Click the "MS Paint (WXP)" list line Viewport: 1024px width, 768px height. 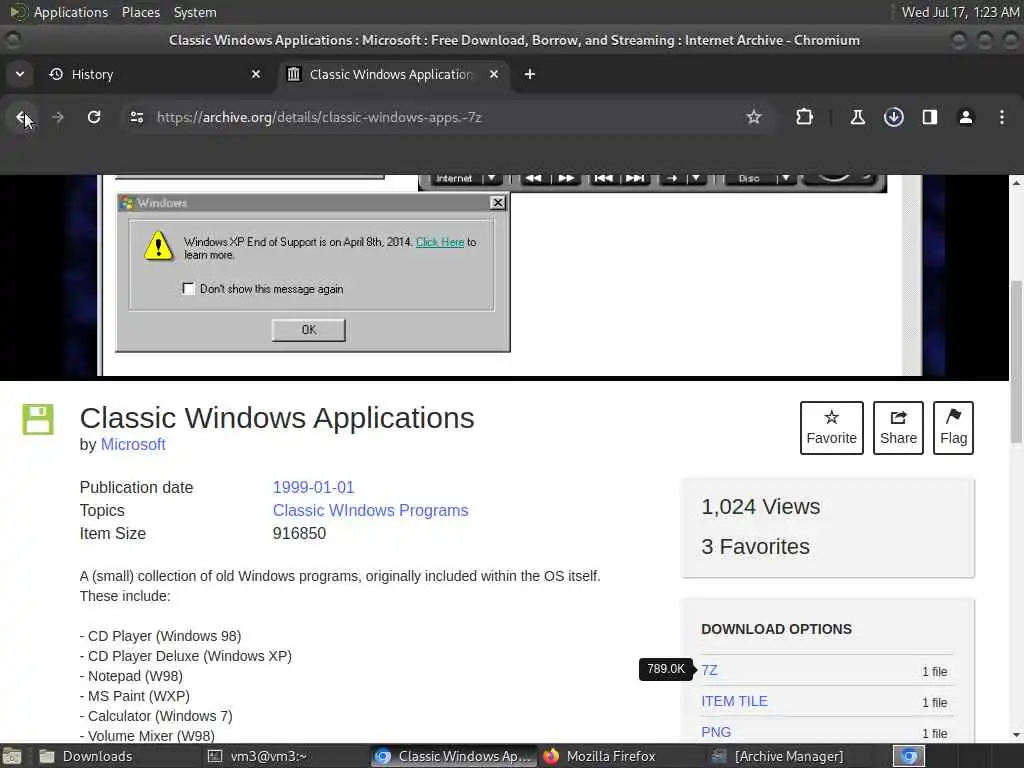135,696
